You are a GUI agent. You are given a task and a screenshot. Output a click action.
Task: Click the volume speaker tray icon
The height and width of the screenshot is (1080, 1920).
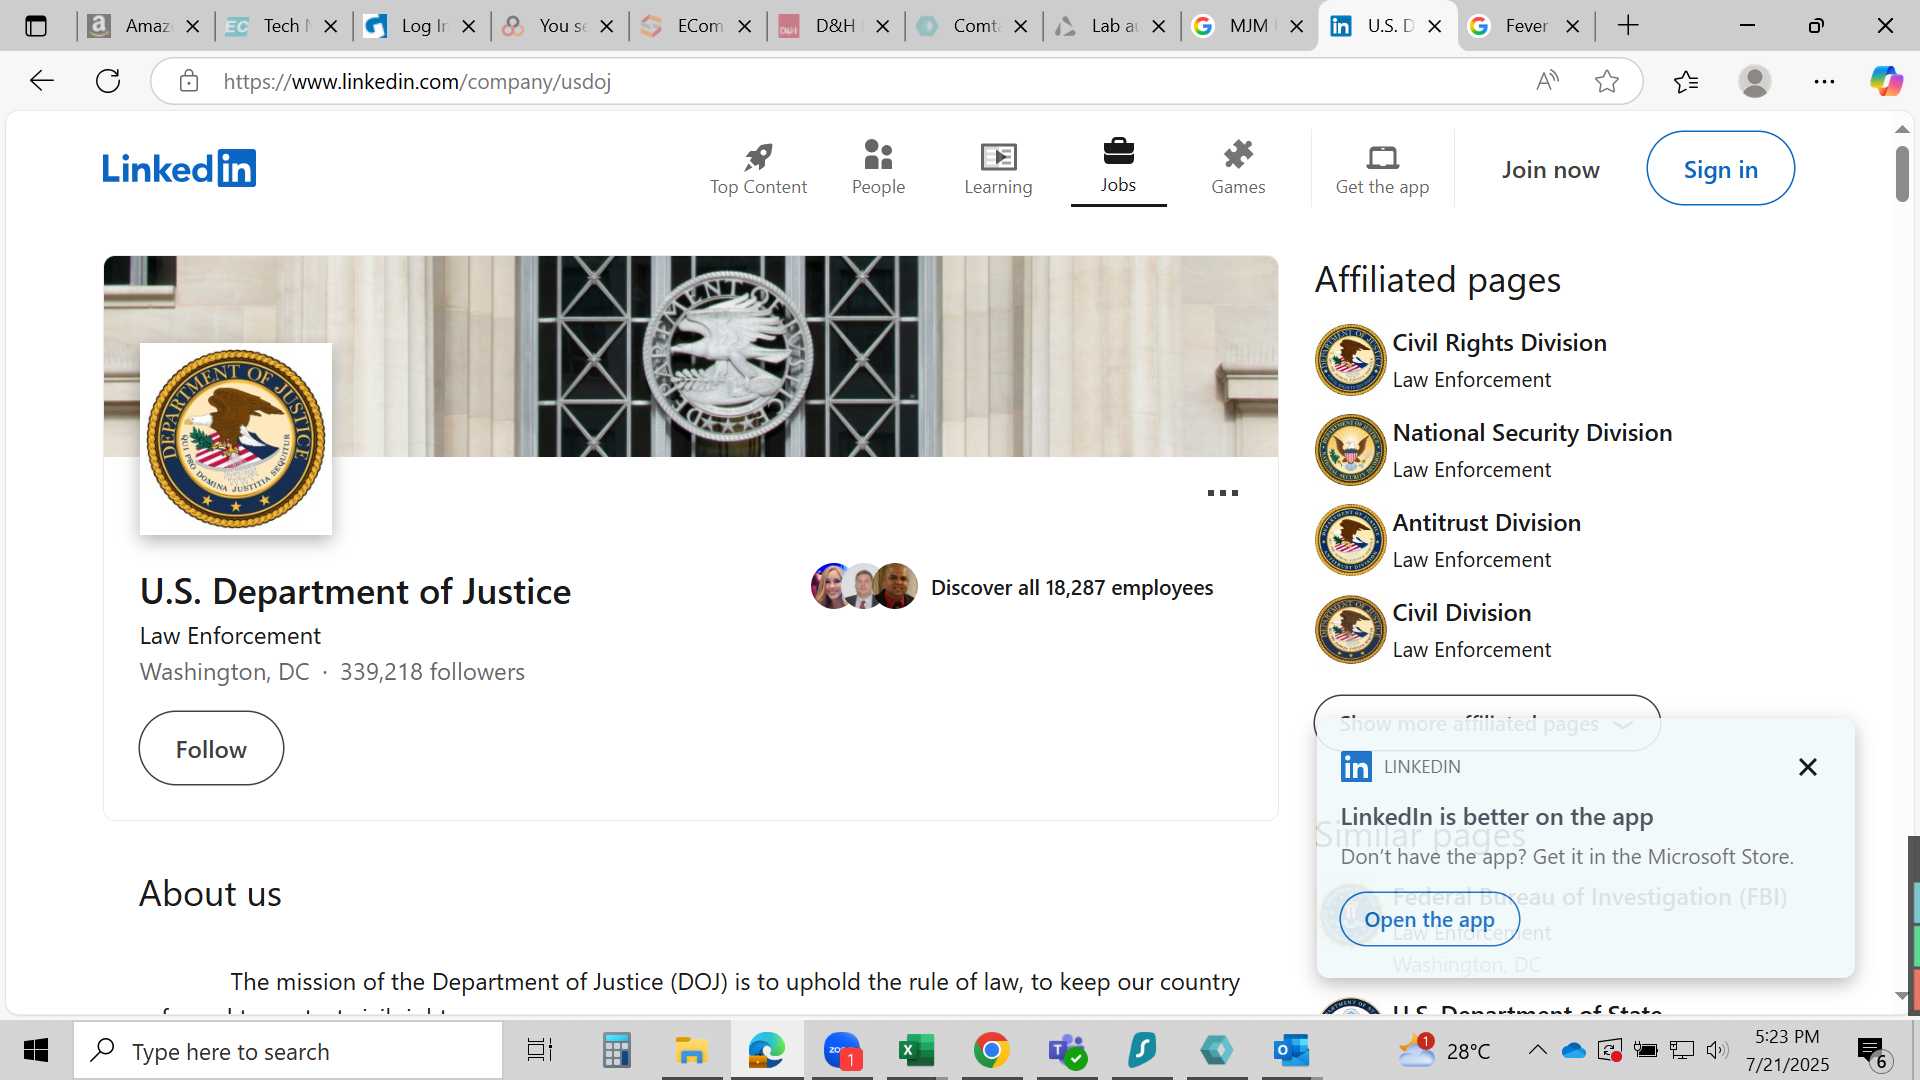tap(1717, 1050)
